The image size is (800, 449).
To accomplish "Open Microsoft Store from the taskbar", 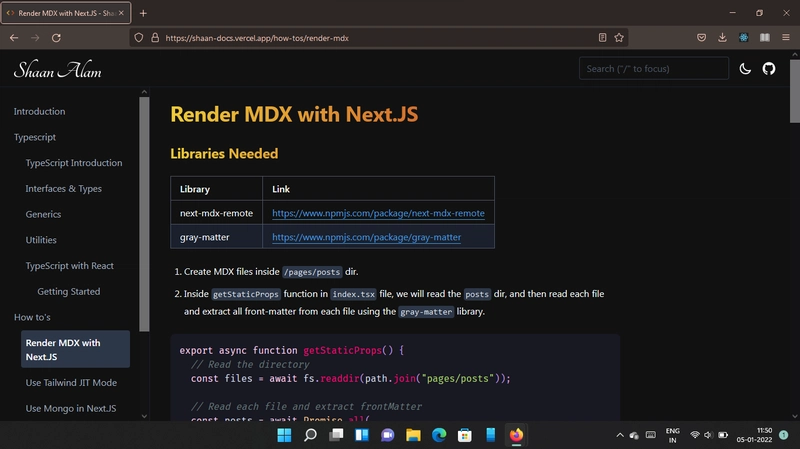I will pos(465,435).
